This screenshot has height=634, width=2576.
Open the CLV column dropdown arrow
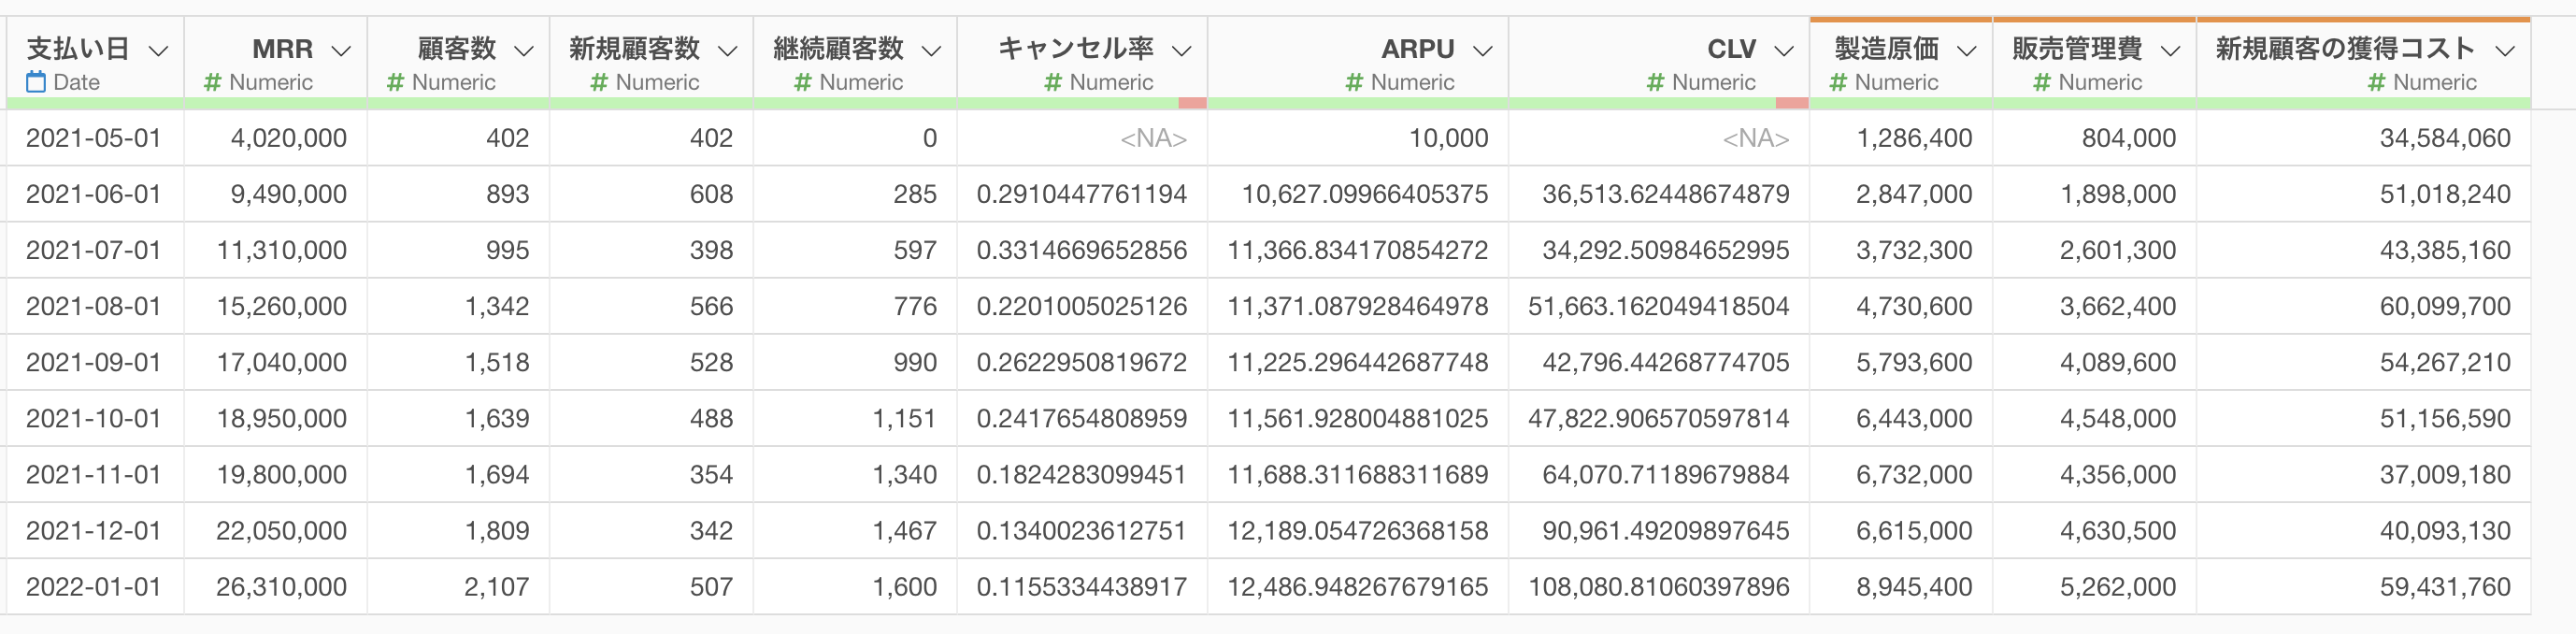[x=1784, y=51]
